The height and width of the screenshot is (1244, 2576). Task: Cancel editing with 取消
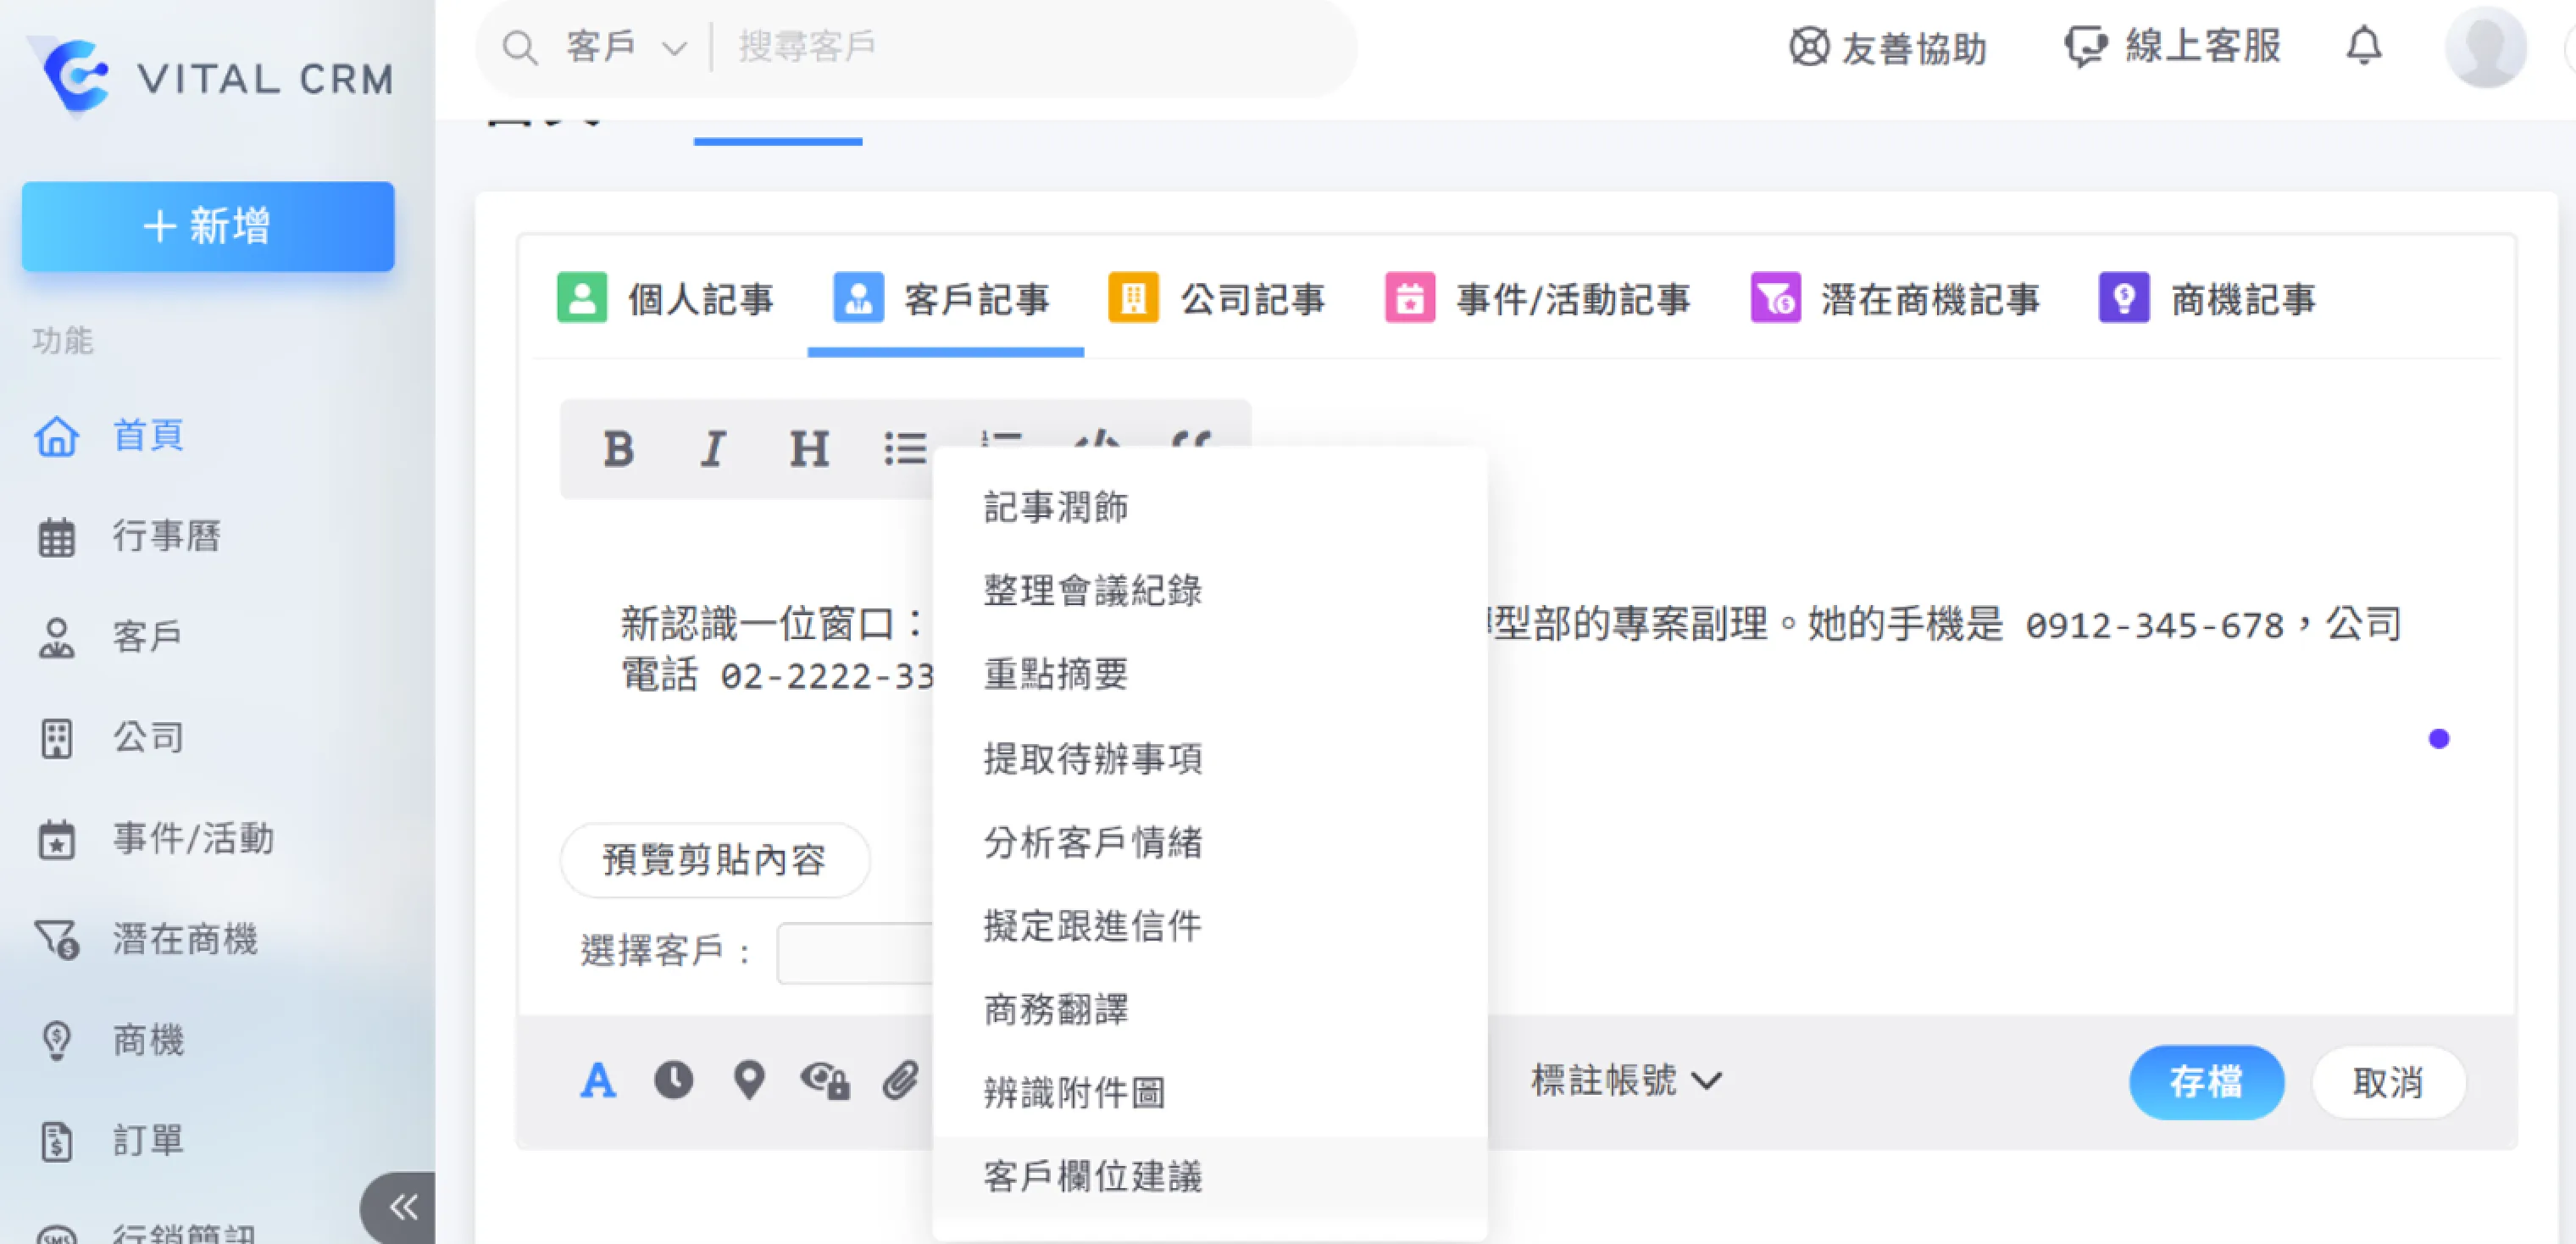tap(2388, 1081)
